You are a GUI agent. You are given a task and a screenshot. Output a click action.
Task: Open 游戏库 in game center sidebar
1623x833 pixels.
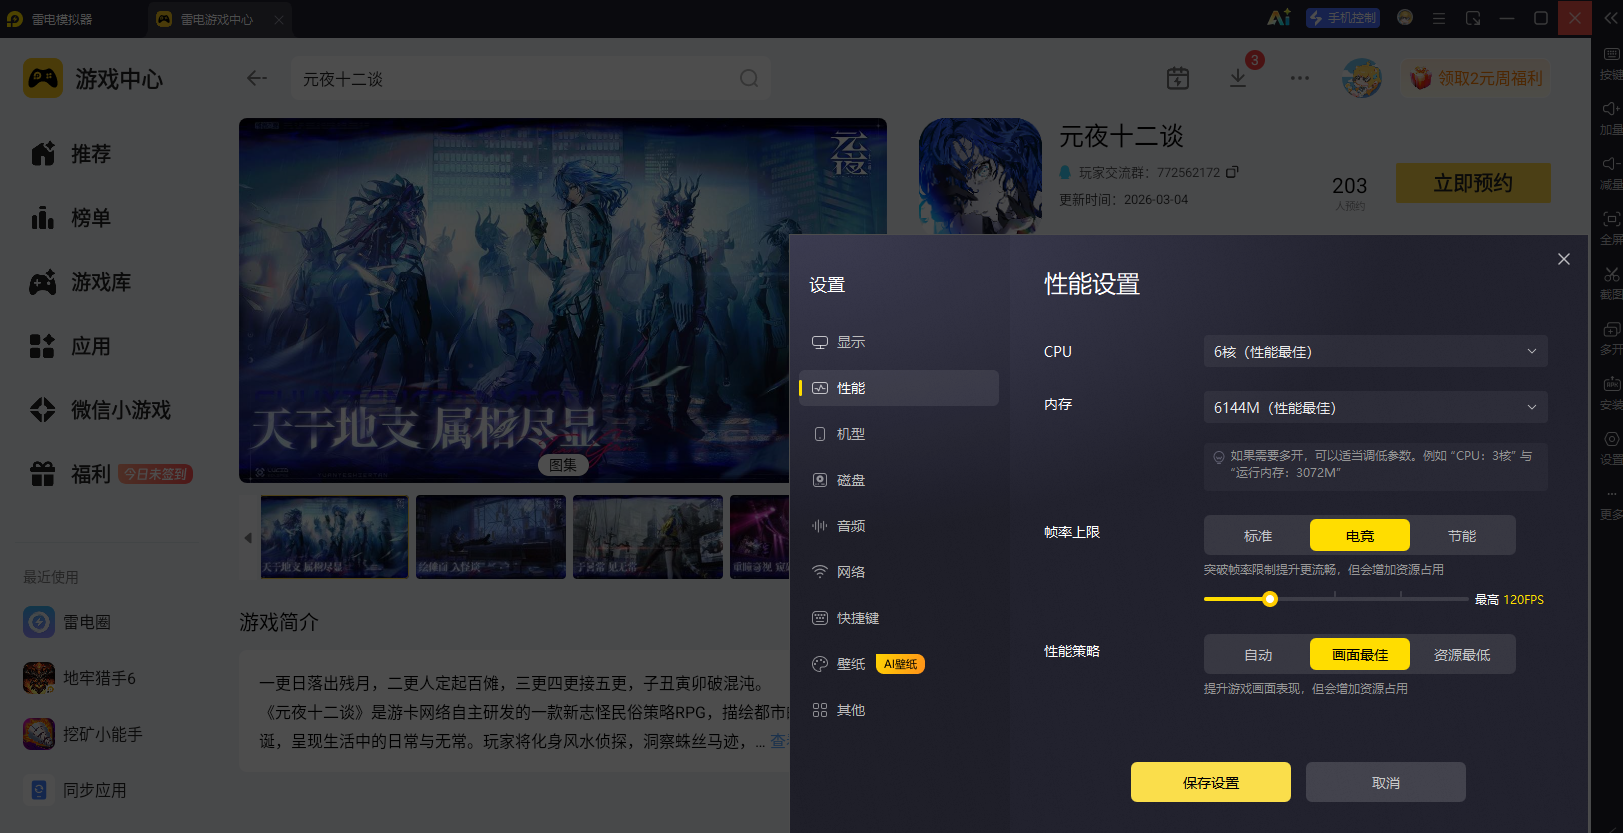pyautogui.click(x=81, y=282)
